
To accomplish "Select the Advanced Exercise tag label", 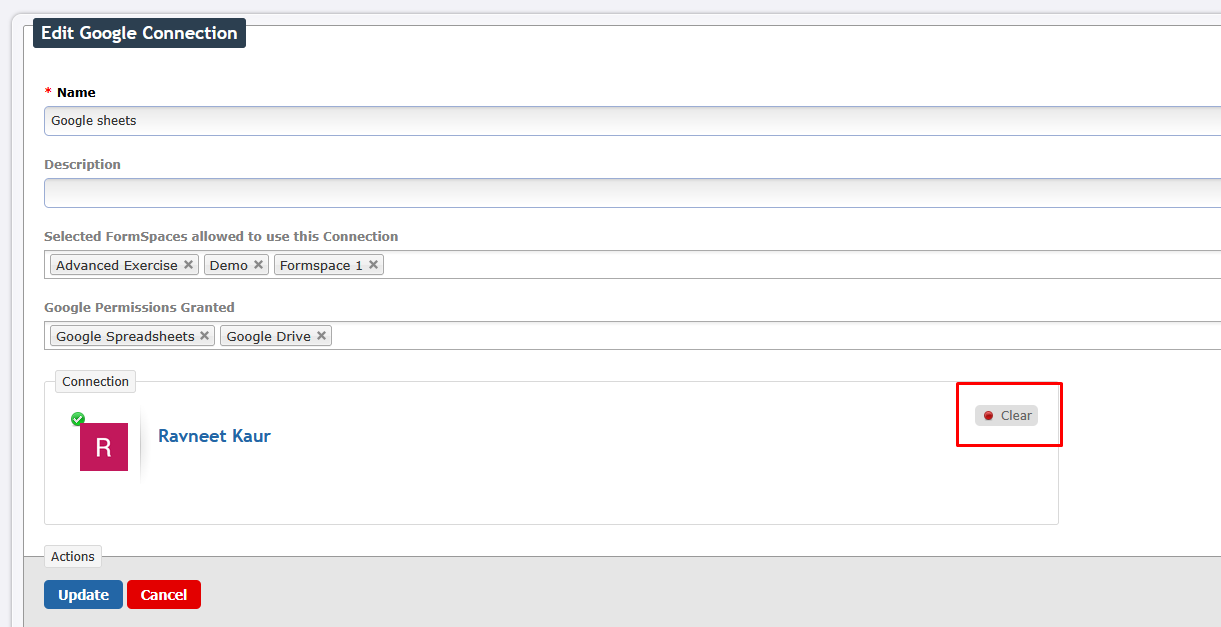I will [x=117, y=266].
